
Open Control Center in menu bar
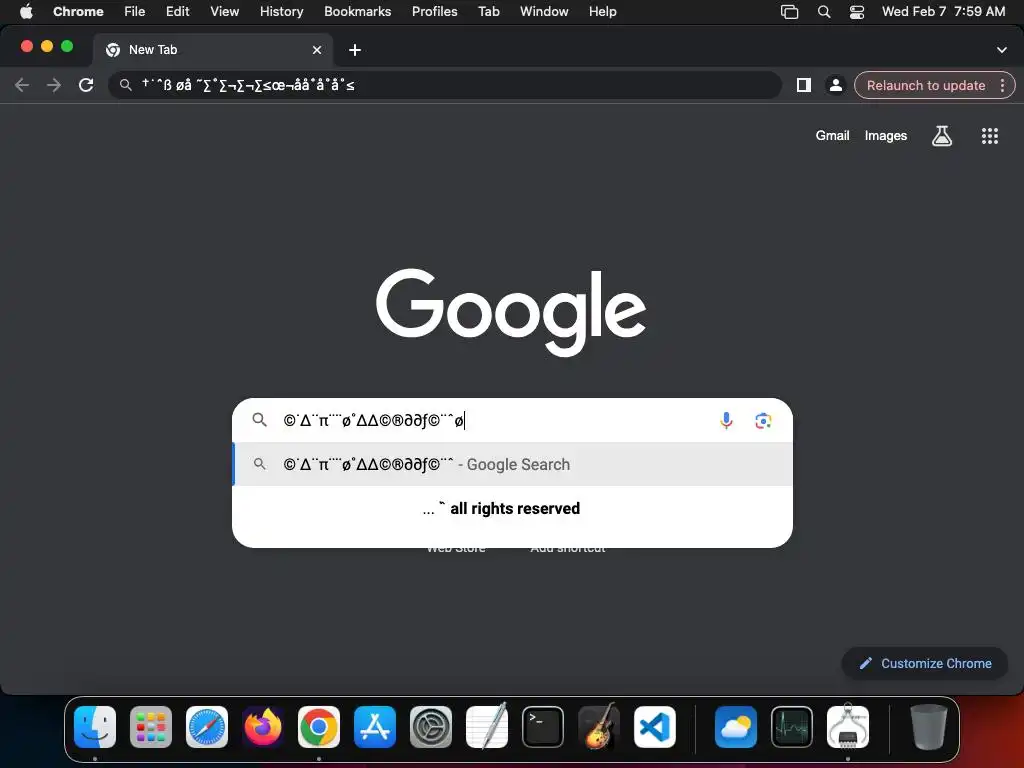coord(857,12)
